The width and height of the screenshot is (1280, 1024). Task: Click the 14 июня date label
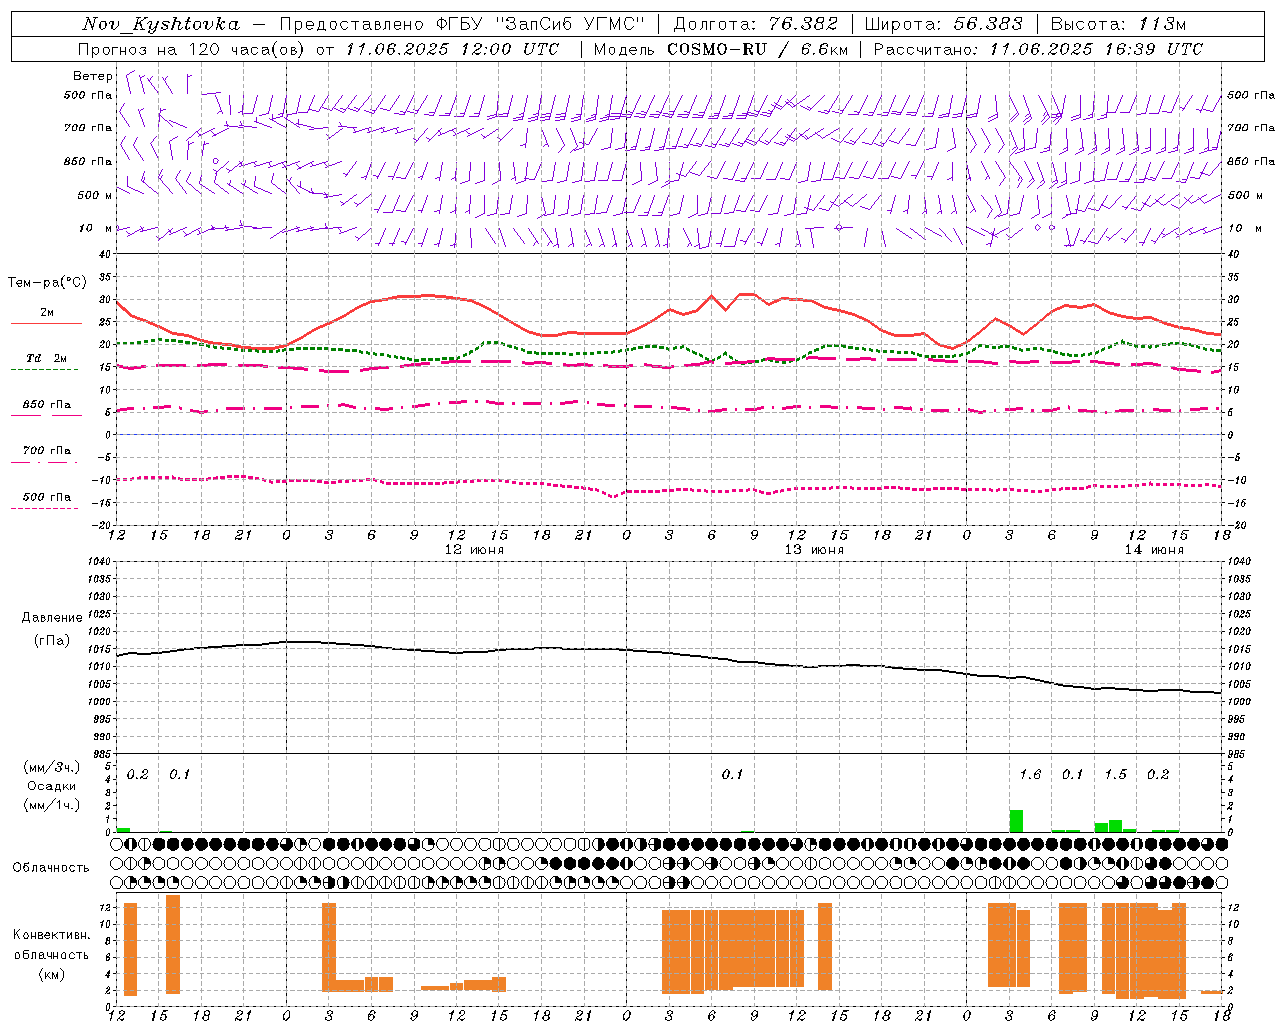1154,550
